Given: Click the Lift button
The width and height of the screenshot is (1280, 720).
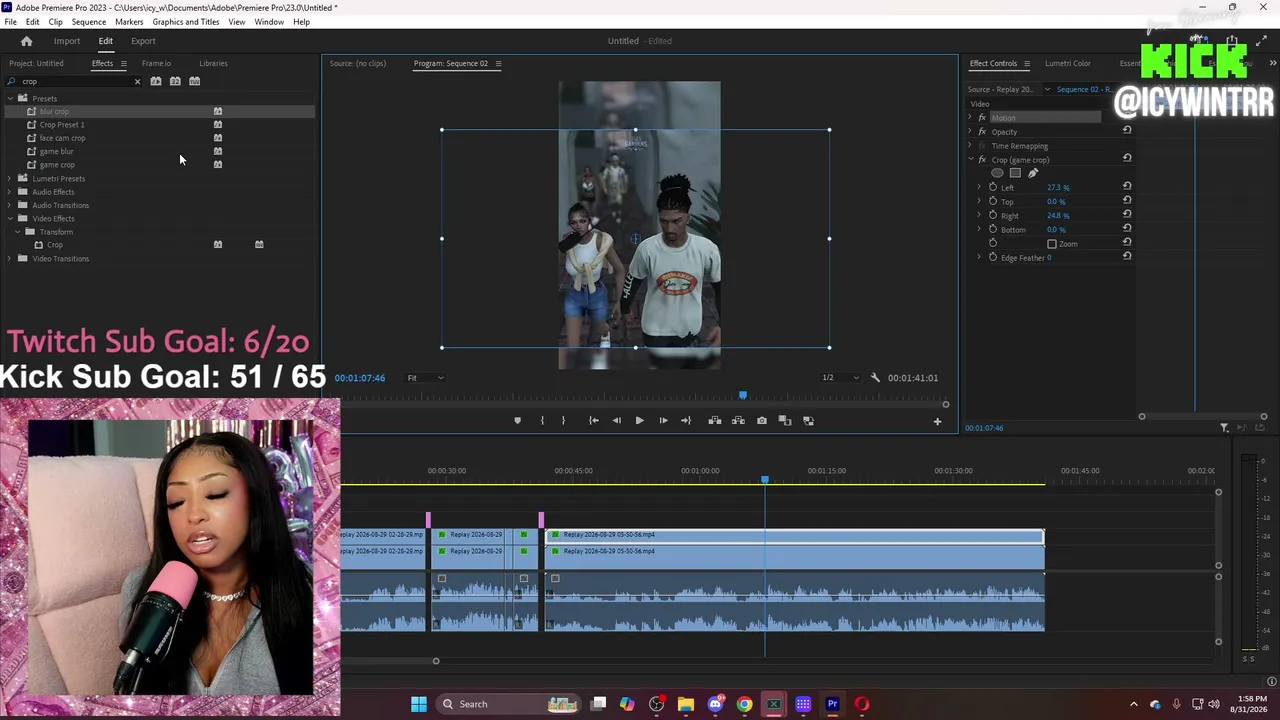Looking at the screenshot, I should coord(715,421).
